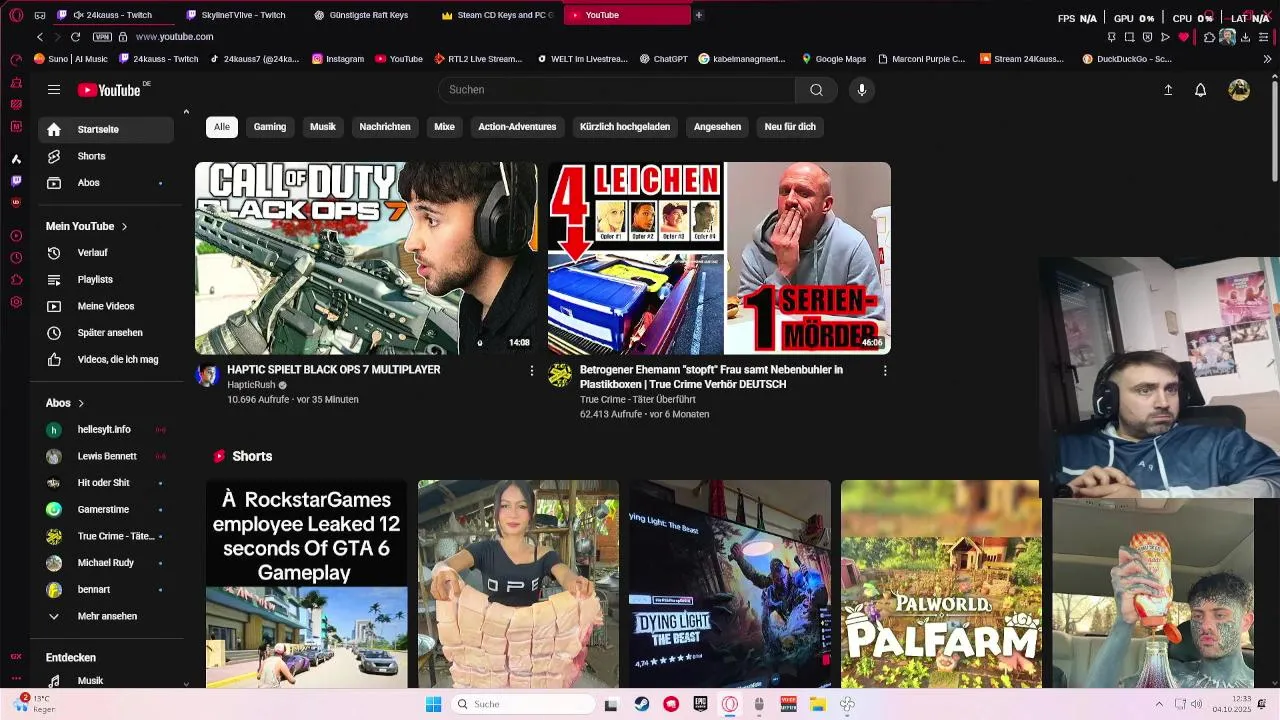Viewport: 1280px width, 720px height.
Task: Select the Alle filter chip
Action: [x=222, y=127]
